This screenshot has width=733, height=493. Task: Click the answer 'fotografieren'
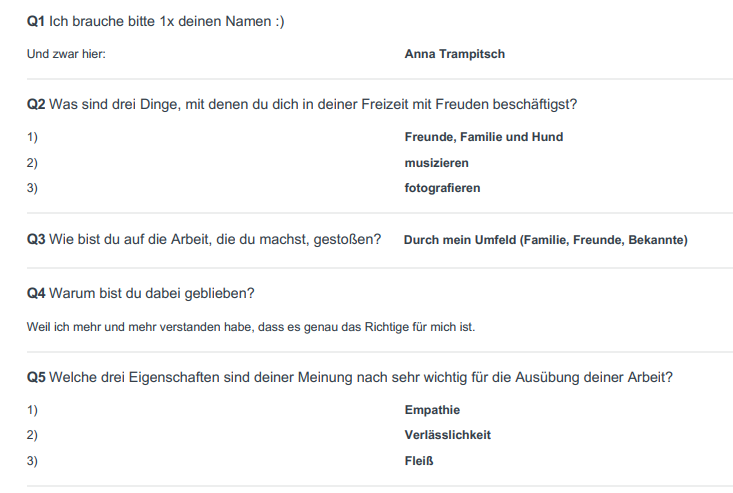tap(442, 188)
